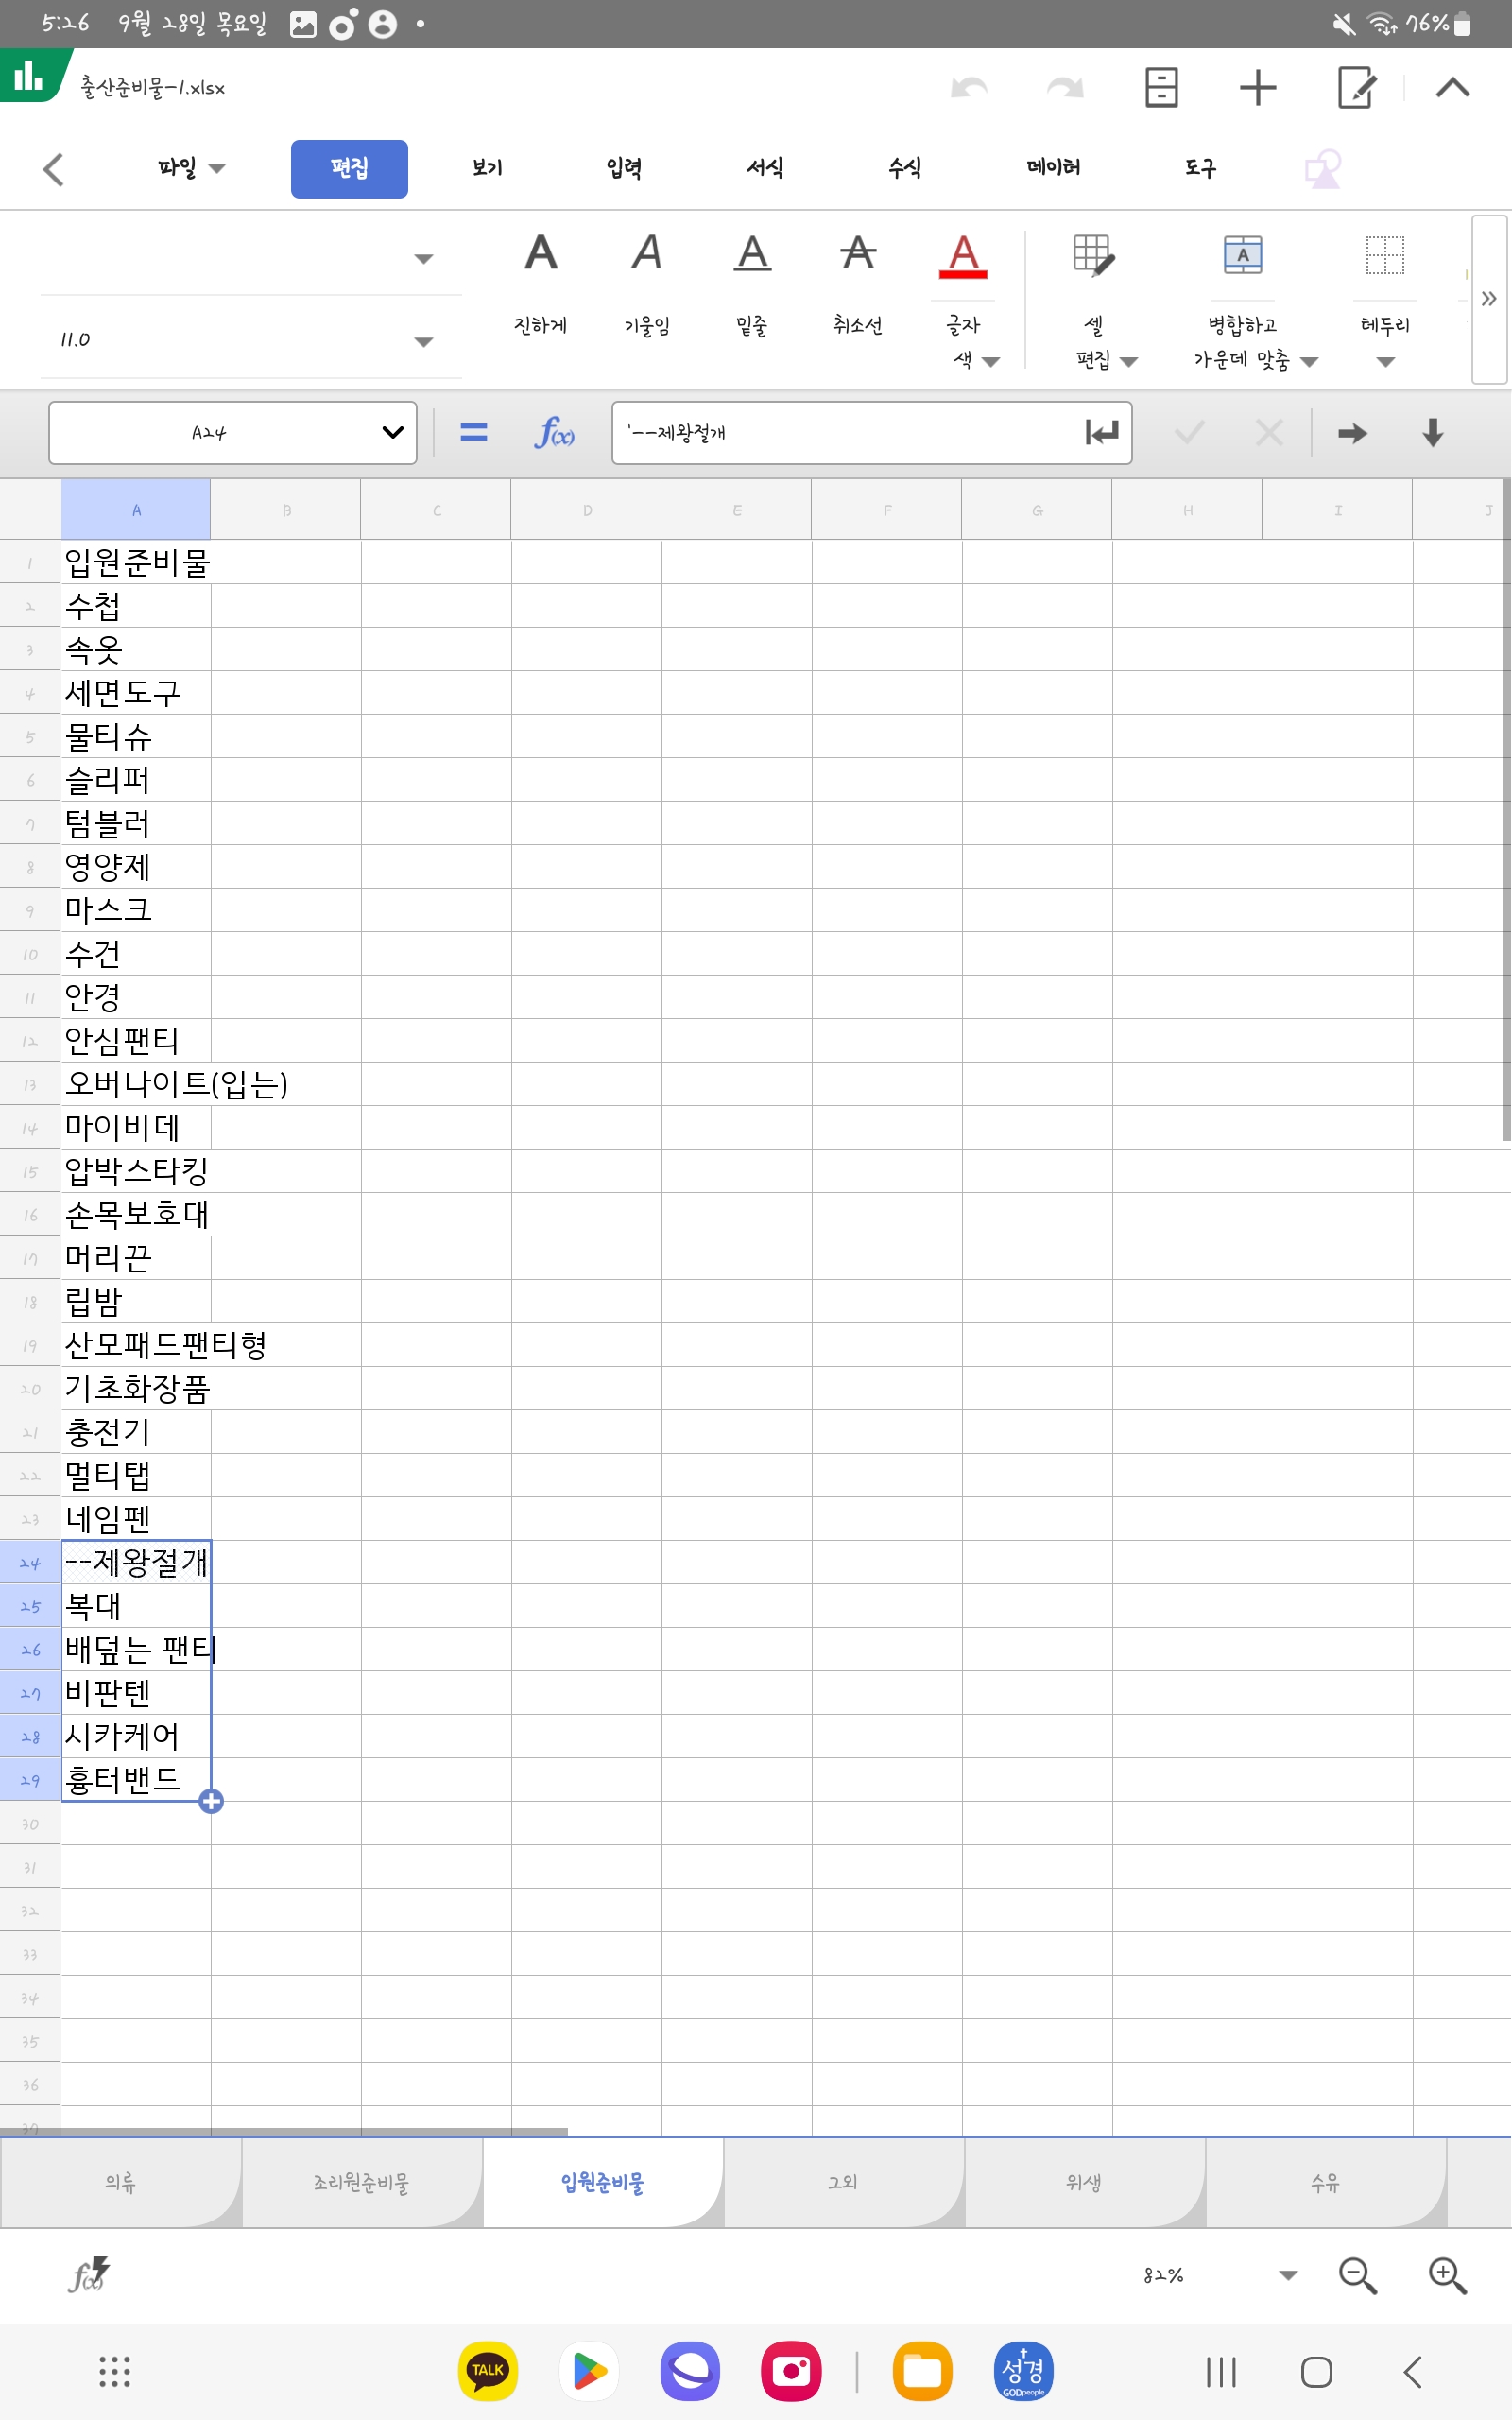The height and width of the screenshot is (2420, 1512).
Task: Toggle italic (기울임) formatting
Action: [x=646, y=254]
